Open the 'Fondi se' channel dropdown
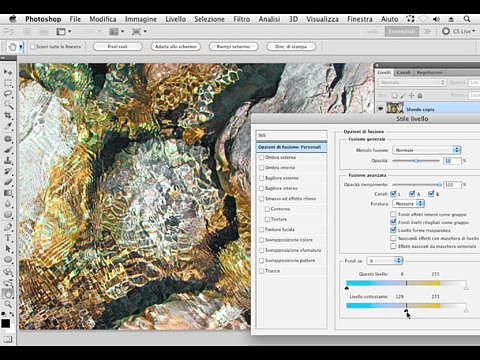480x360 pixels. [385, 261]
